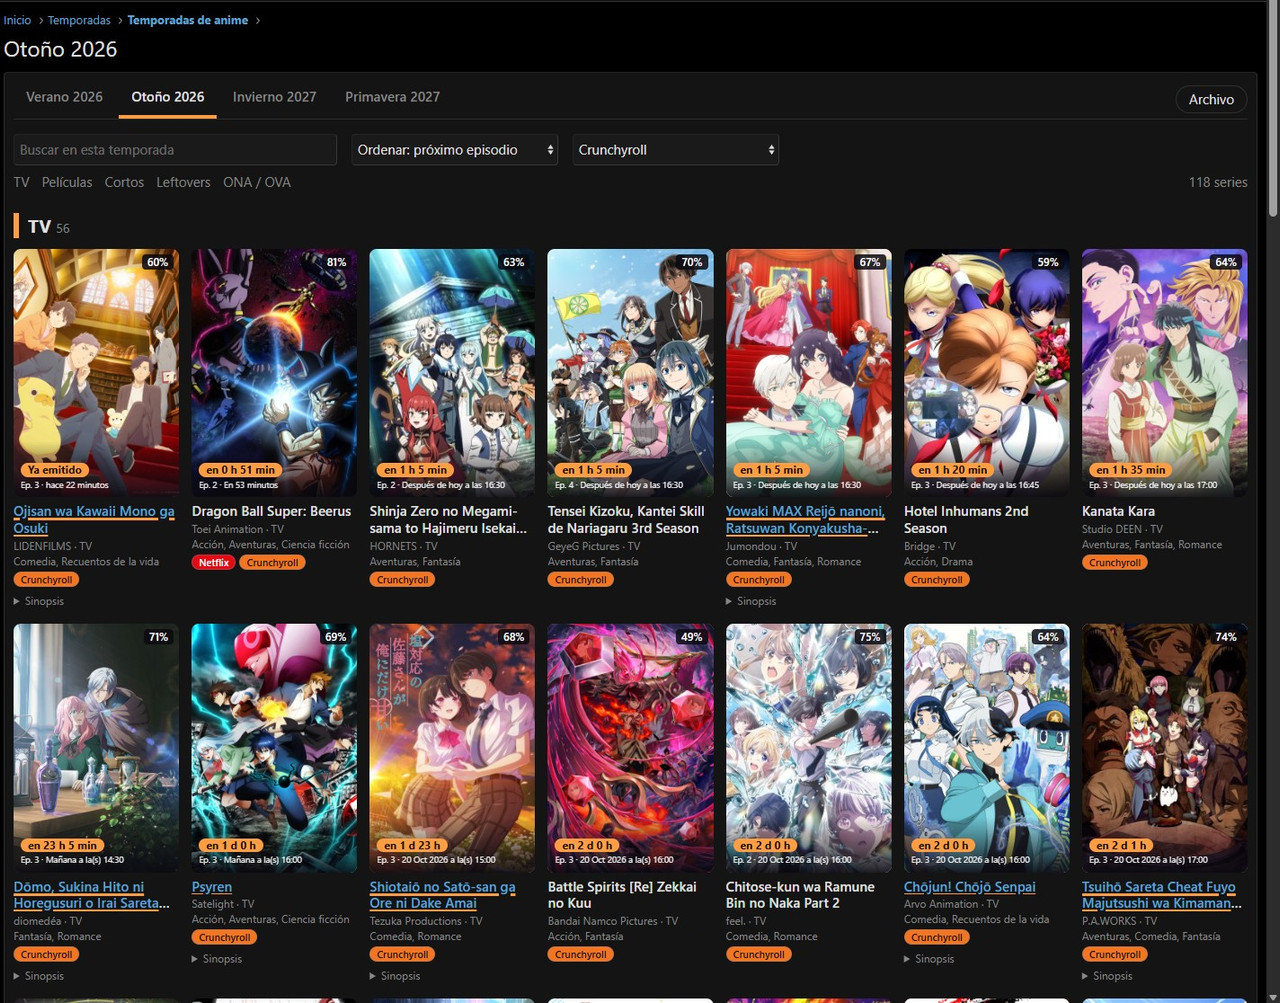Expand Sinopsis under Tsuihō Sareta Cheat Fuyo
The height and width of the screenshot is (1003, 1280).
click(x=1107, y=976)
